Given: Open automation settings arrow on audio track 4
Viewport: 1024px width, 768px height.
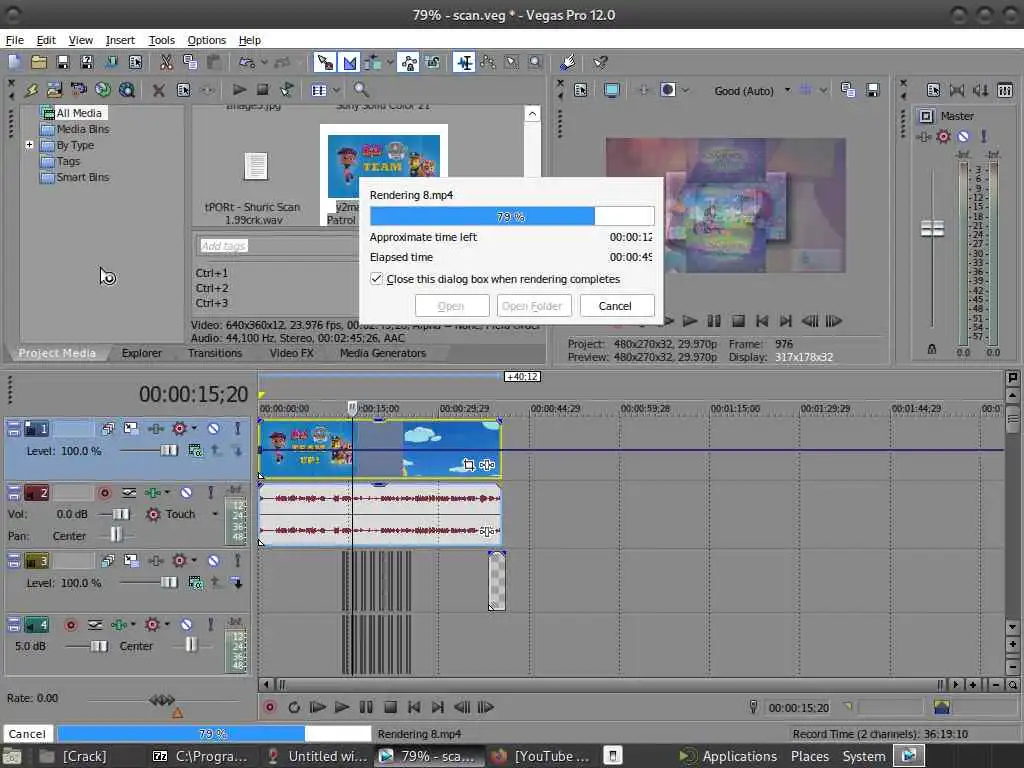Looking at the screenshot, I should 167,625.
